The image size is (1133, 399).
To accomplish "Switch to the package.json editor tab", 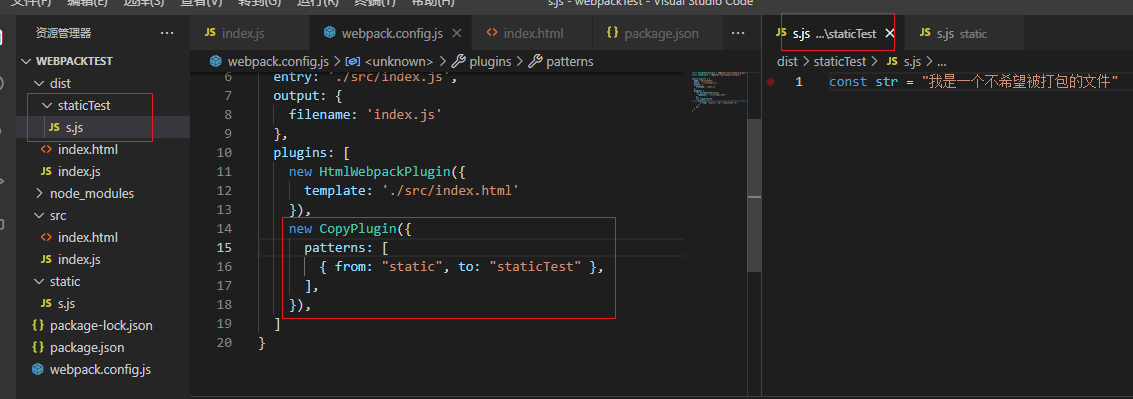I will (661, 33).
